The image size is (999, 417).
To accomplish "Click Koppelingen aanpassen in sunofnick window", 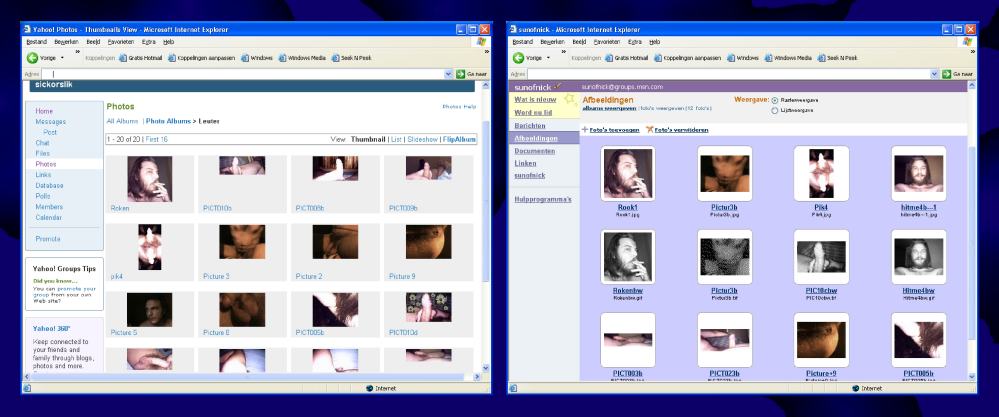I will click(x=689, y=58).
